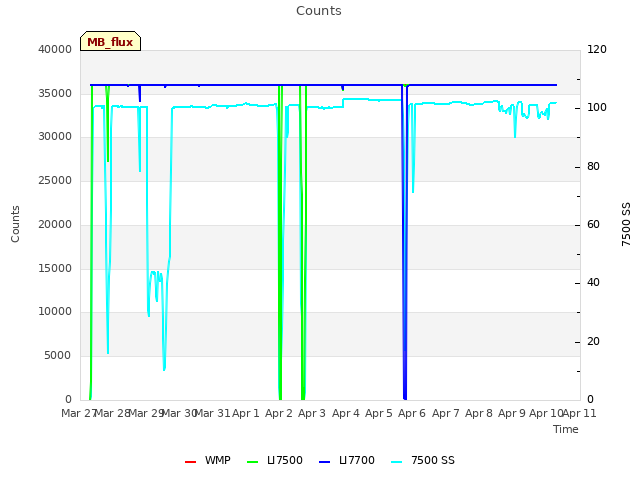The image size is (640, 480).
Task: Click the 80 right axis tick label
Action: (x=593, y=167)
